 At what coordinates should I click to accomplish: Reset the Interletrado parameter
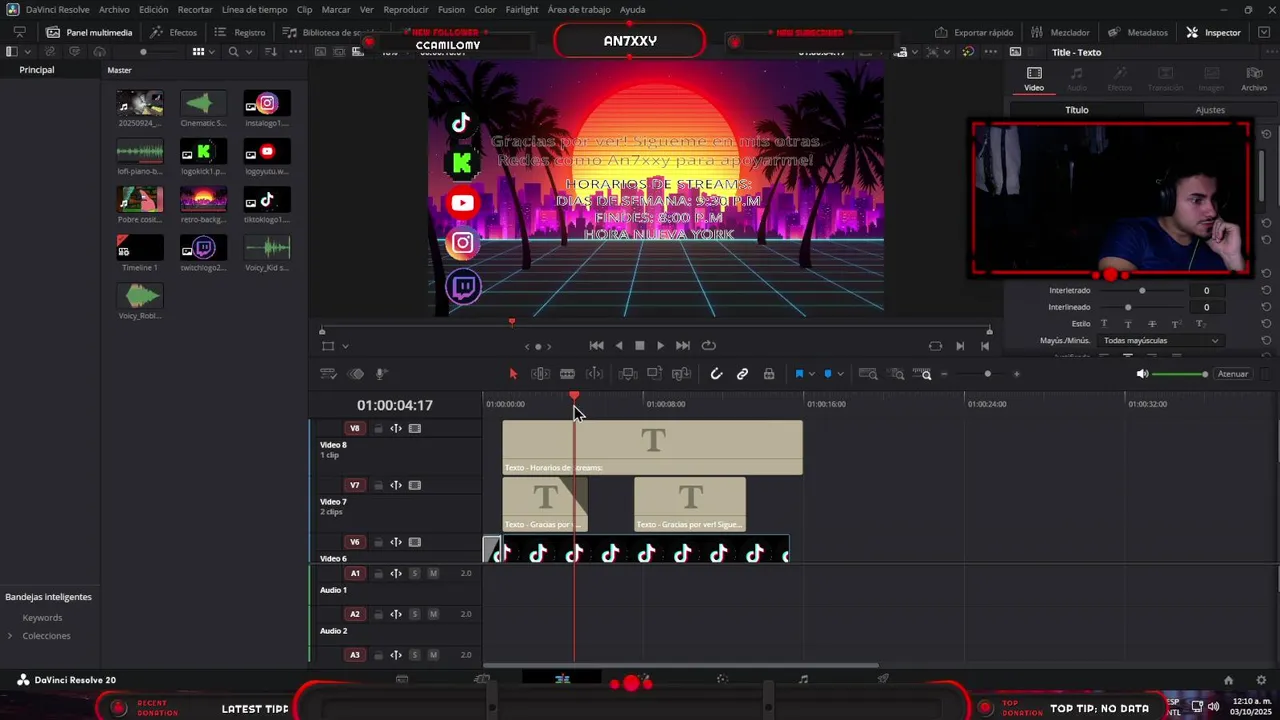point(1266,290)
